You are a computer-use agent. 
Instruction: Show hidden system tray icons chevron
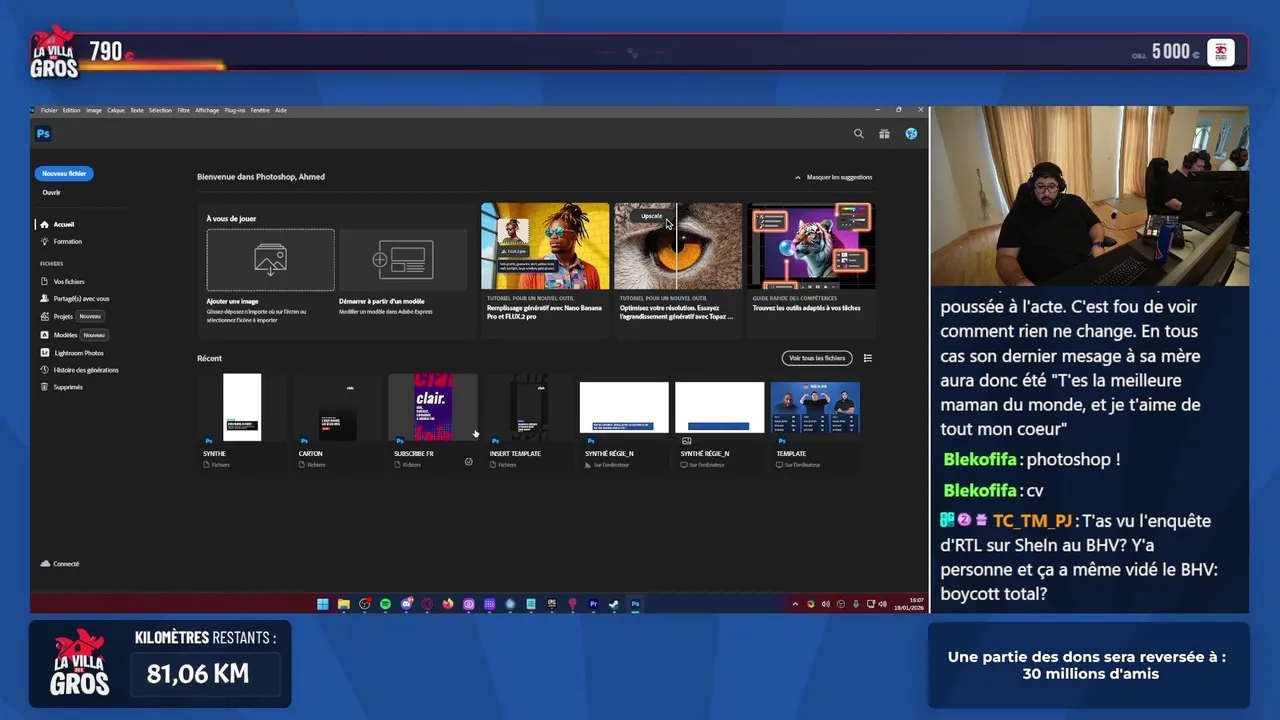(795, 604)
